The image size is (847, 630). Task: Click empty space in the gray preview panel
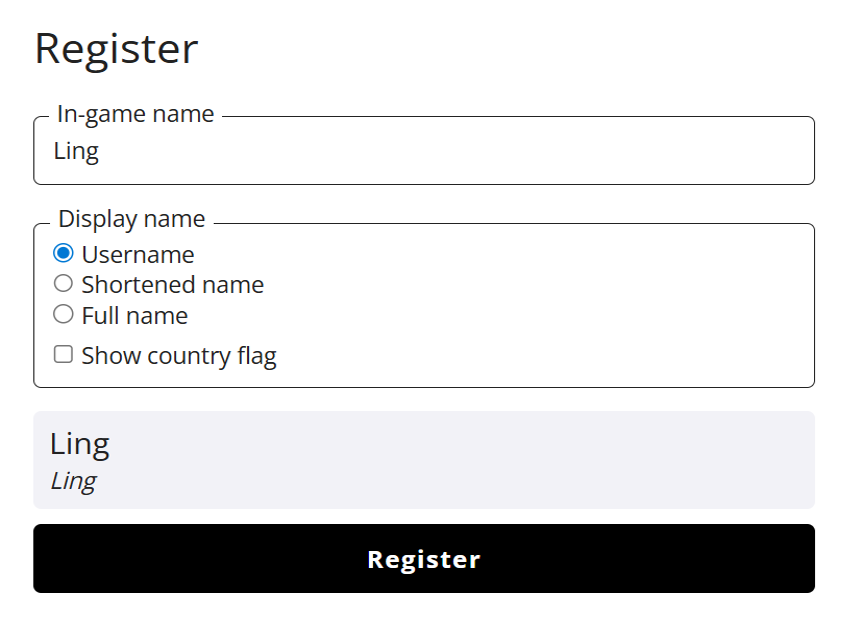tap(500, 460)
